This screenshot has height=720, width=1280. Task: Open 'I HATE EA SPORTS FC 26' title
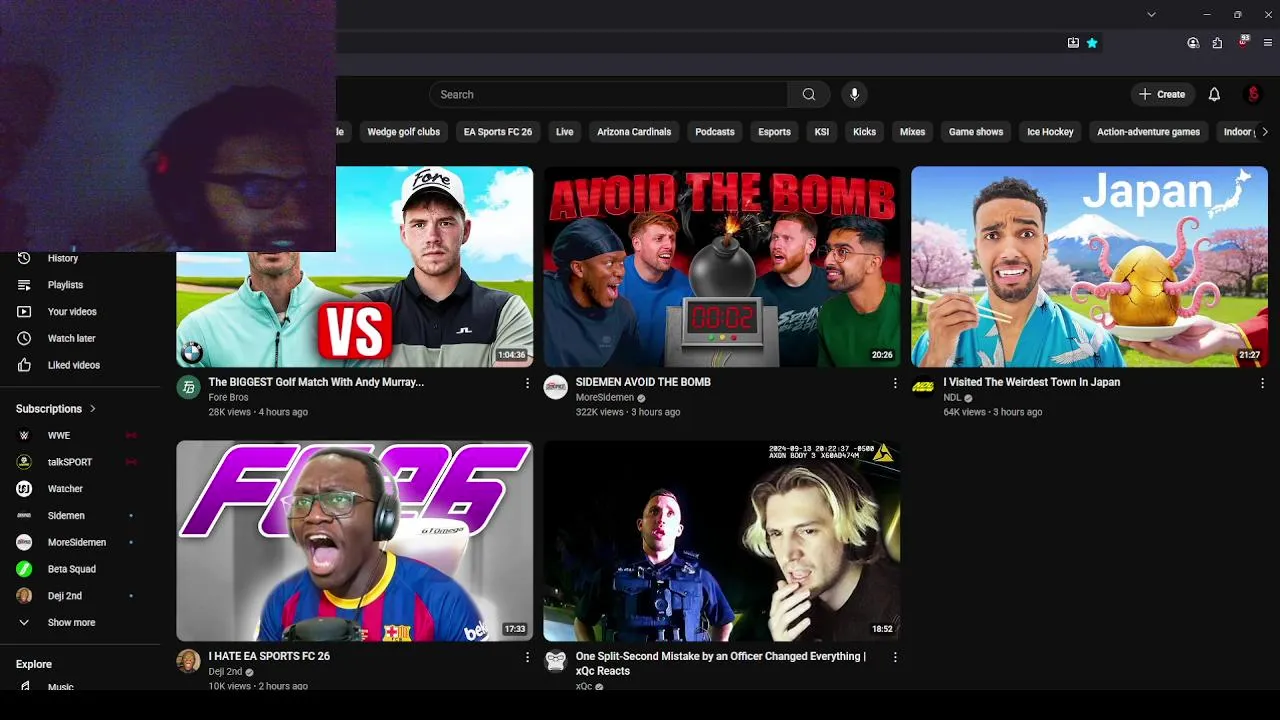(x=269, y=656)
